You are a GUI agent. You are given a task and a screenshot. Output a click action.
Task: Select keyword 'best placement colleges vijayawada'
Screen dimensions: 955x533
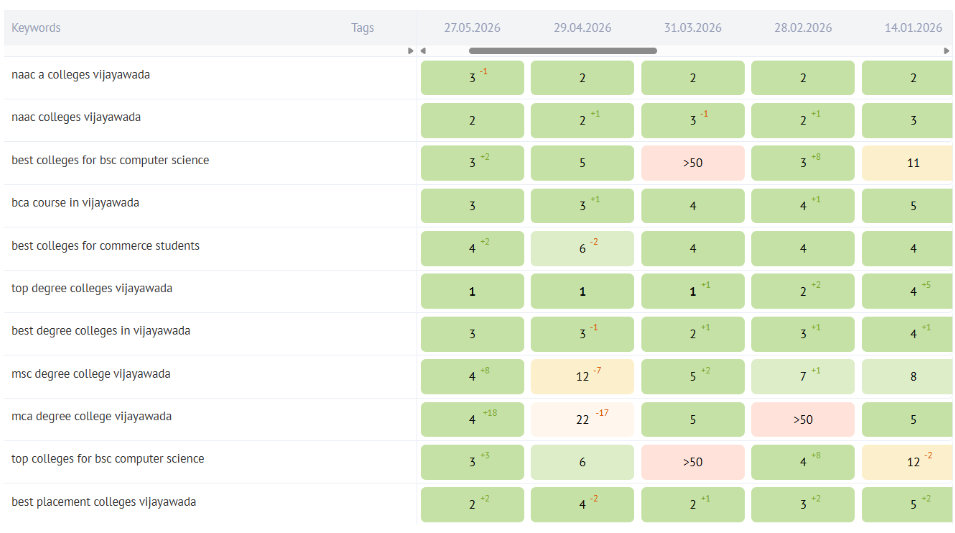tap(104, 502)
